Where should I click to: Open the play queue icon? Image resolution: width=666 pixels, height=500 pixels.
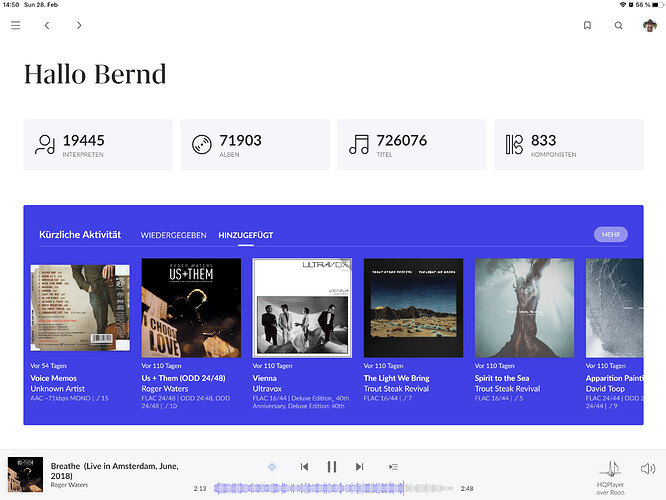click(x=393, y=467)
